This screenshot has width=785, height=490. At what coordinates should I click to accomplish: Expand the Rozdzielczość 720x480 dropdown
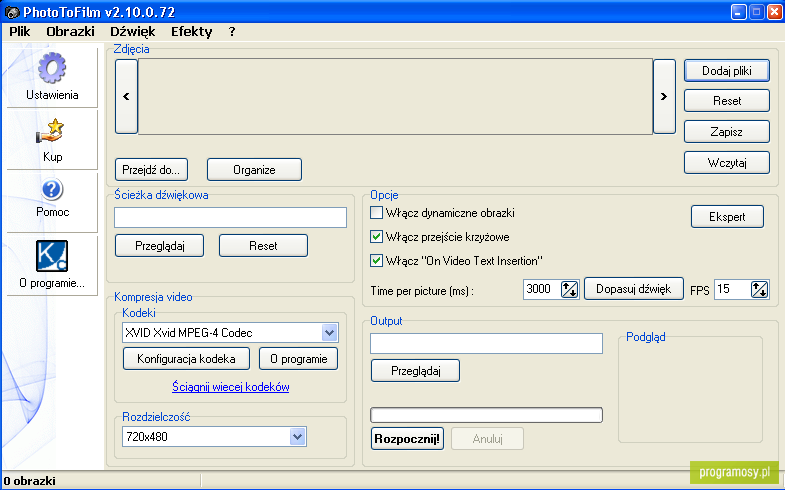pyautogui.click(x=298, y=437)
